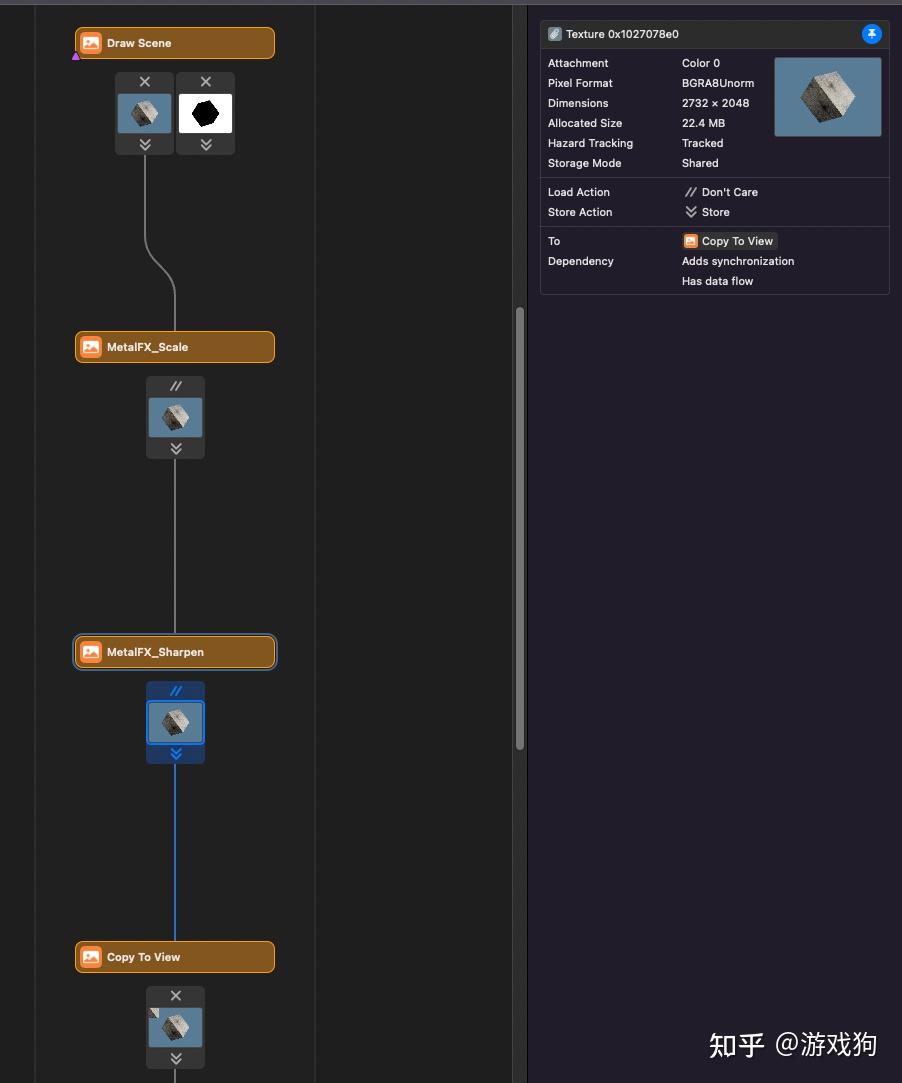
Task: Click the X load action icon above the depth attachment
Action: coord(205,81)
